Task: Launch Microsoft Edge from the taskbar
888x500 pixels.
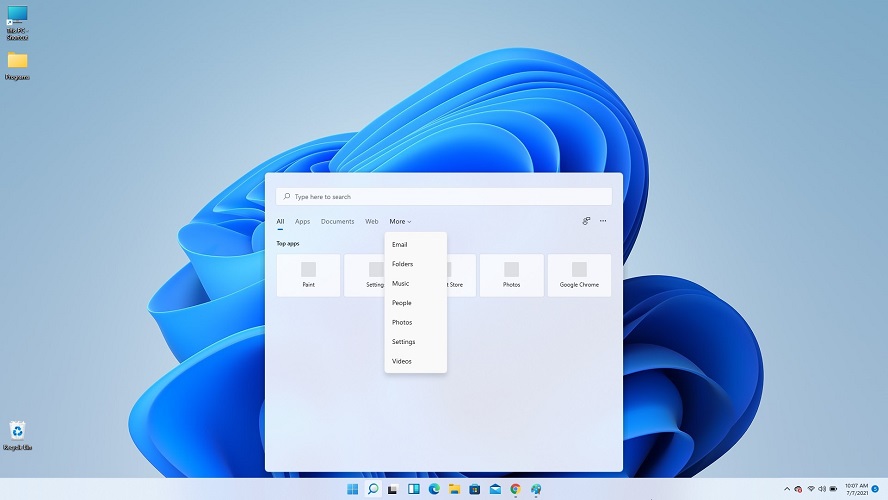Action: (434, 489)
